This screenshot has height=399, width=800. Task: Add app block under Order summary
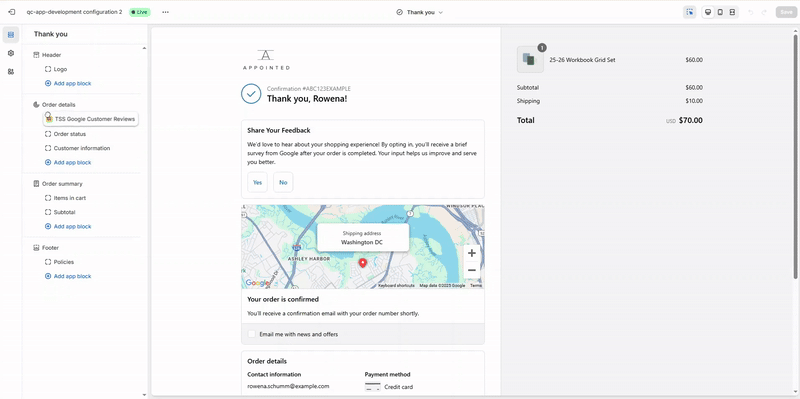coord(68,227)
